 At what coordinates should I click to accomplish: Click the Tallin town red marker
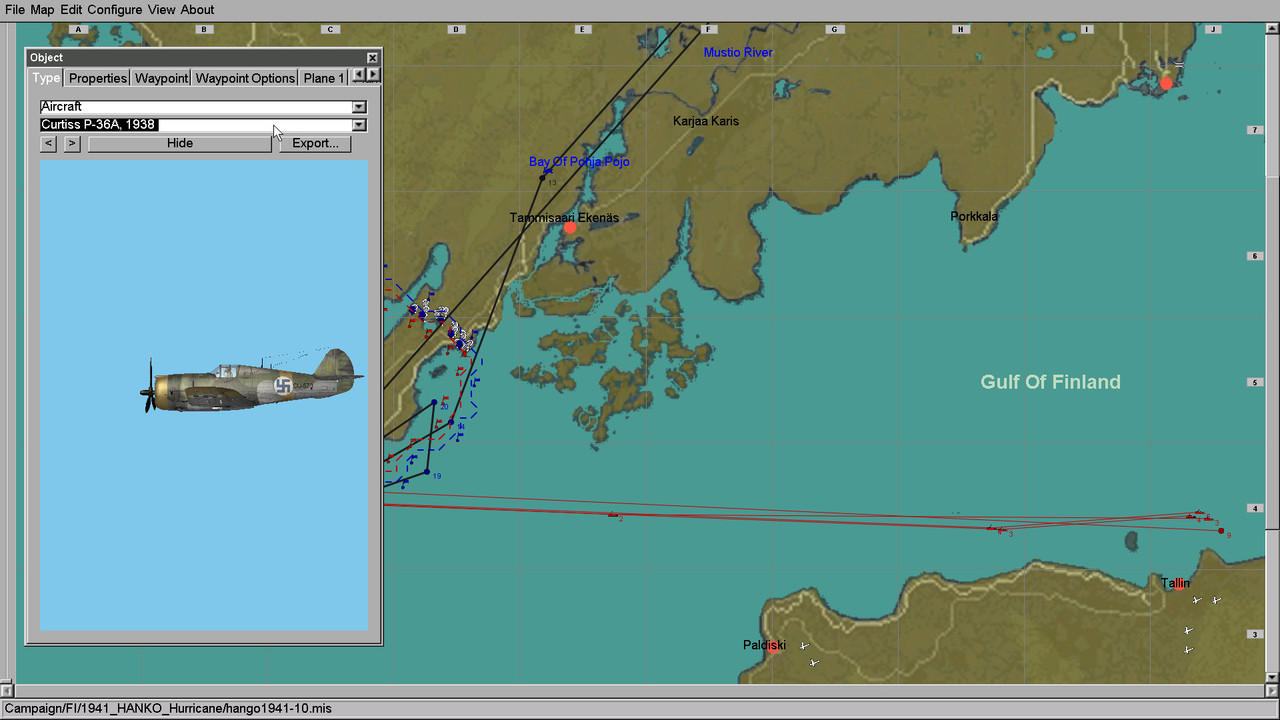tap(1179, 586)
